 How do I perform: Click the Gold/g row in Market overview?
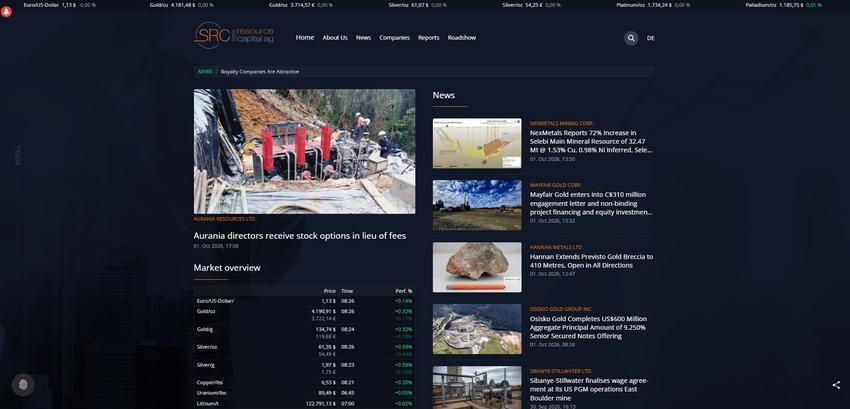305,333
